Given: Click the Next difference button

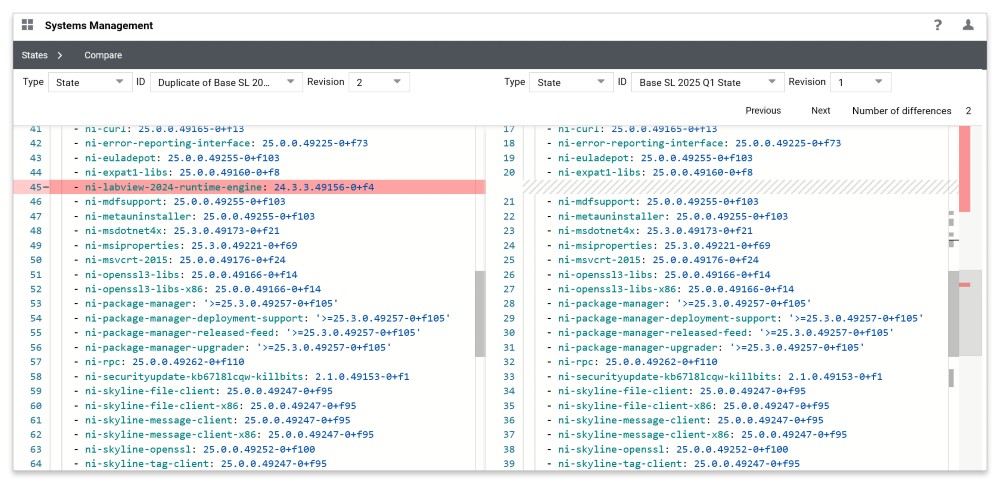Looking at the screenshot, I should point(821,111).
